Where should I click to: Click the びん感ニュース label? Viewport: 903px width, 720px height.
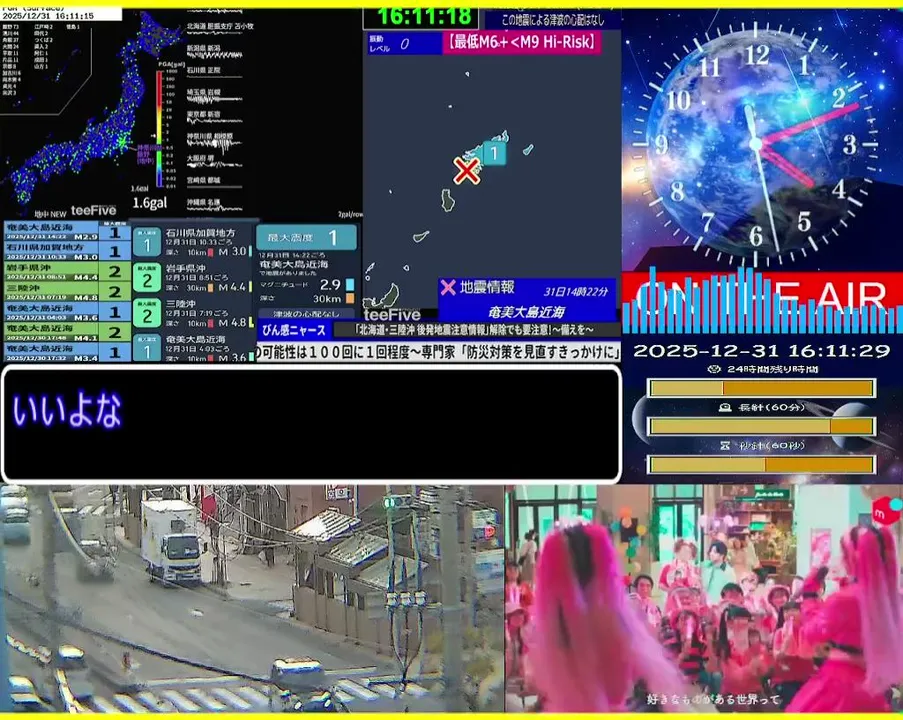294,330
